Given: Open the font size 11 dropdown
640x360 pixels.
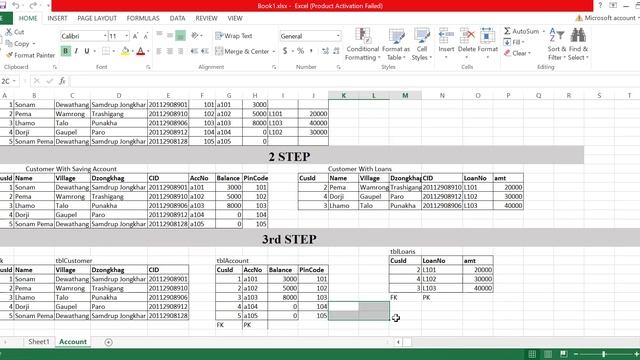Looking at the screenshot, I should [127, 36].
